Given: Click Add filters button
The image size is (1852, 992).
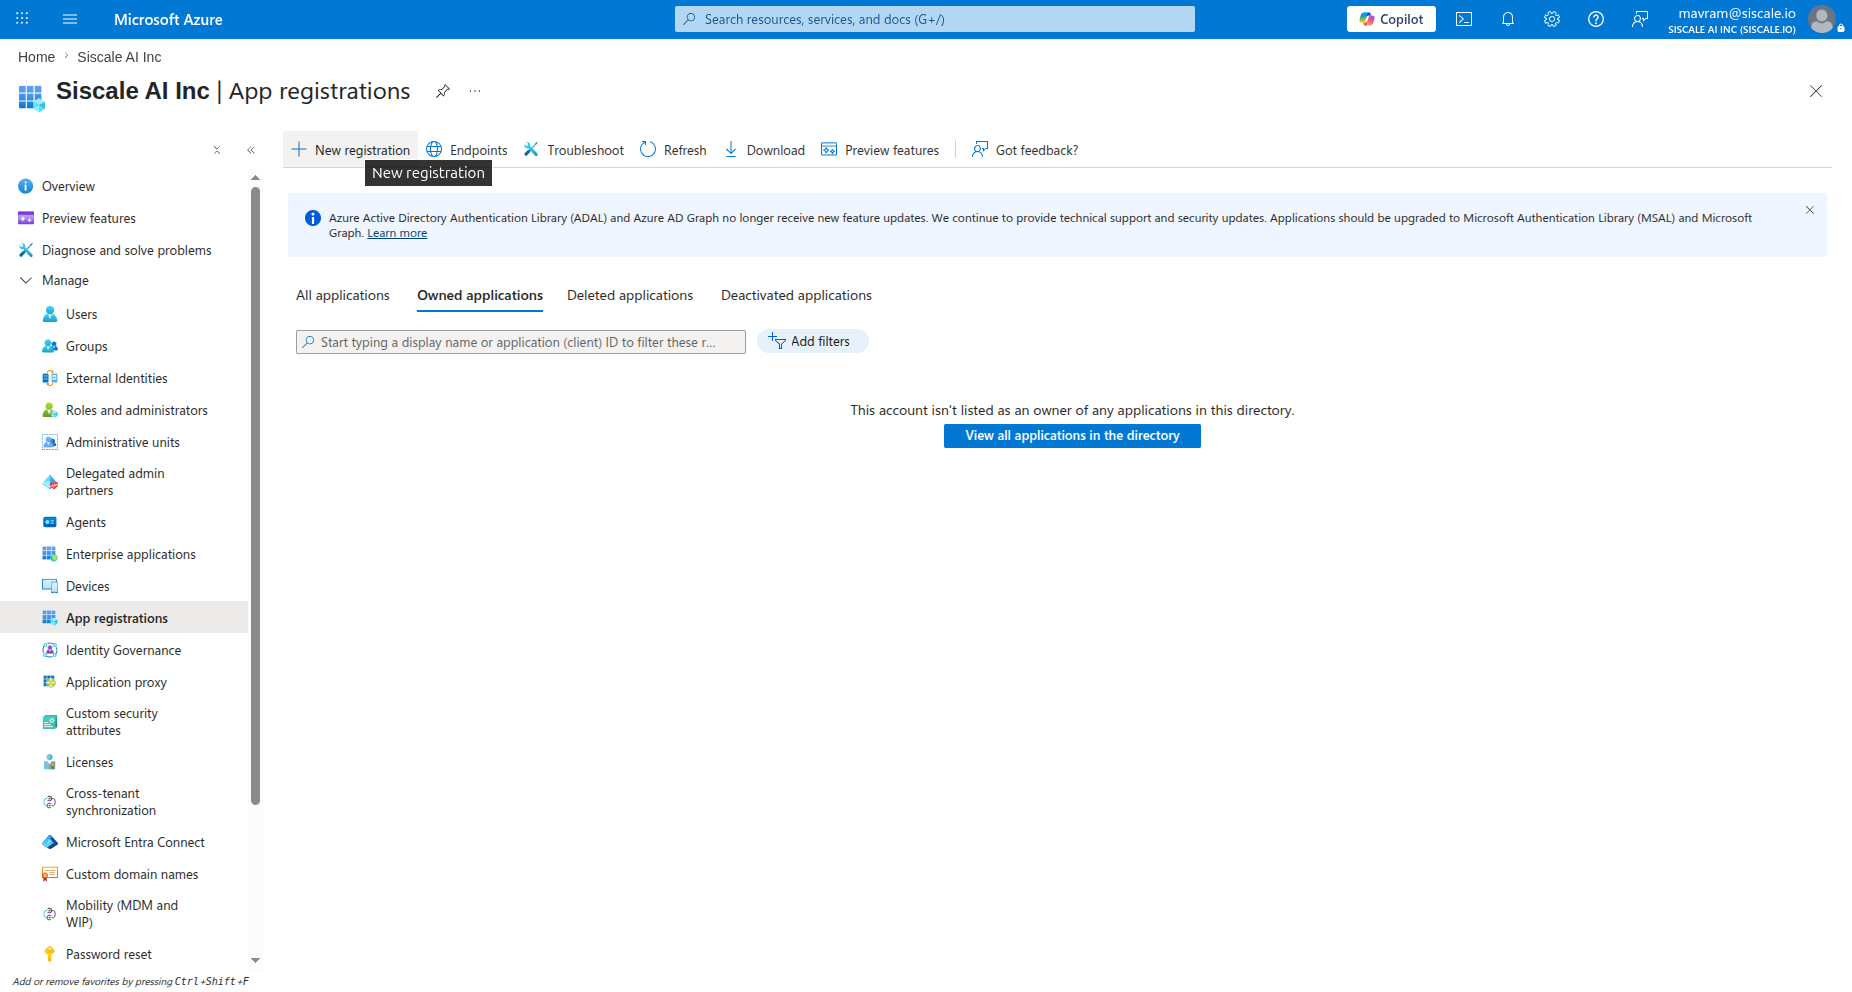Looking at the screenshot, I should 813,341.
